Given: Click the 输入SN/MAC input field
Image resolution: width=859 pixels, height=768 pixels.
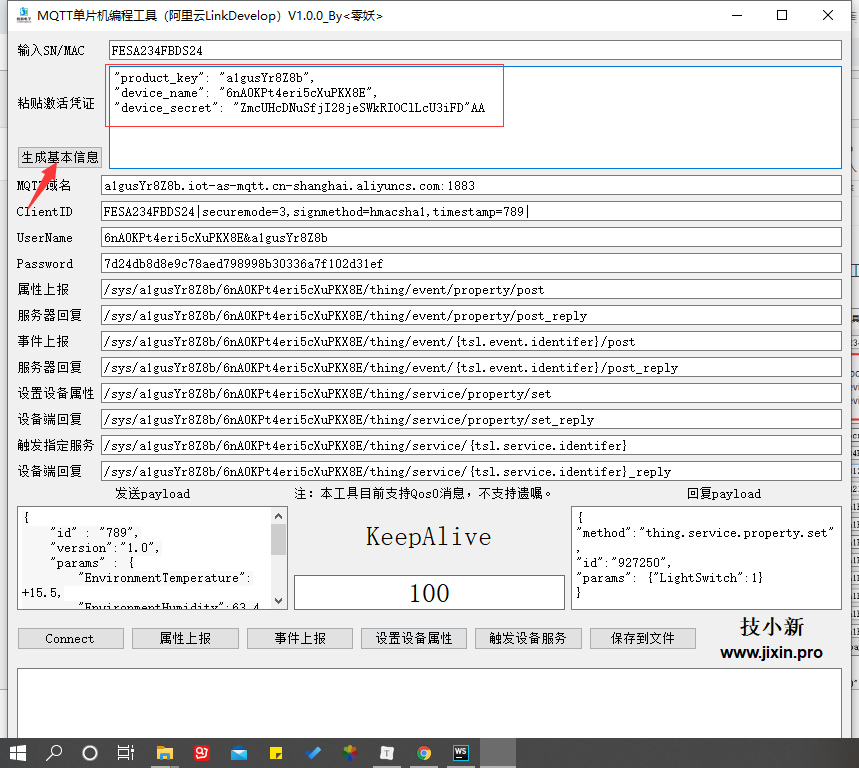Looking at the screenshot, I should pos(475,50).
